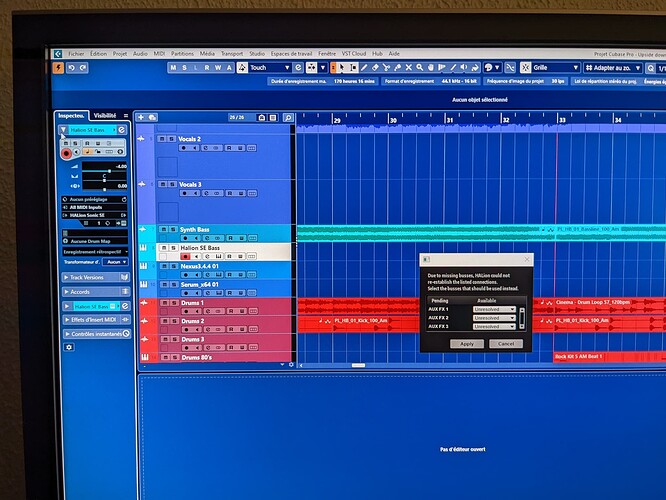666x500 pixels.
Task: Expand the Effets d'Insert MIDI section
Action: (x=96, y=319)
